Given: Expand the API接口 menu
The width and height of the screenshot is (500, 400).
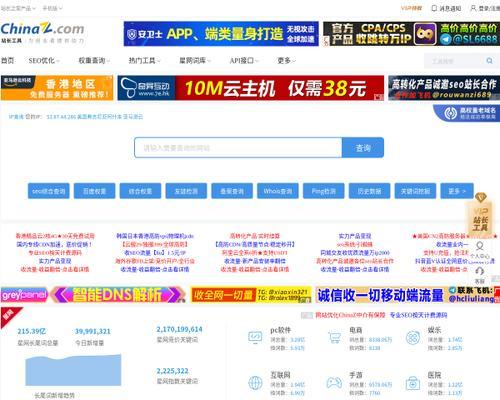Looking at the screenshot, I should coord(244,61).
